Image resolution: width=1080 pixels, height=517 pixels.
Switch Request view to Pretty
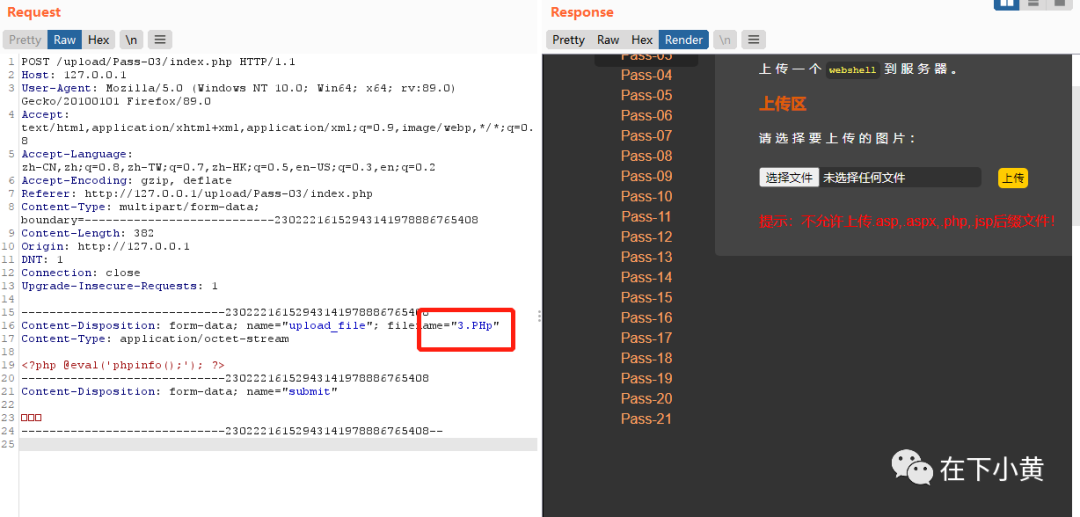pyautogui.click(x=25, y=40)
